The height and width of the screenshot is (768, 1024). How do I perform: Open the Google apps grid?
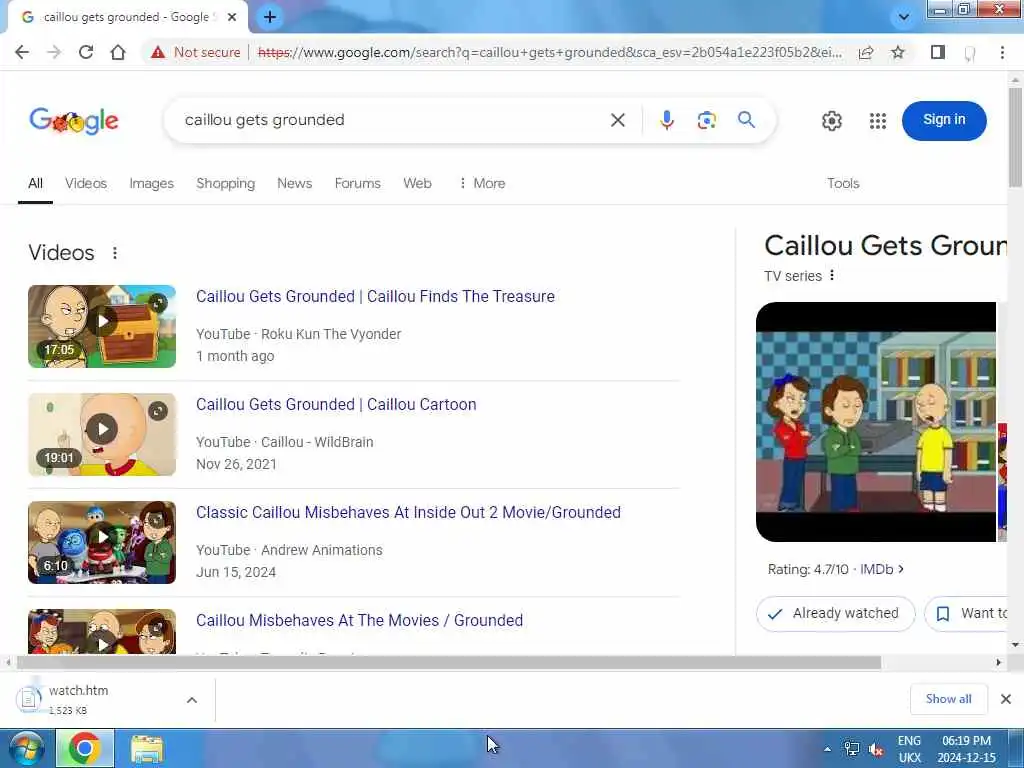pyautogui.click(x=878, y=121)
